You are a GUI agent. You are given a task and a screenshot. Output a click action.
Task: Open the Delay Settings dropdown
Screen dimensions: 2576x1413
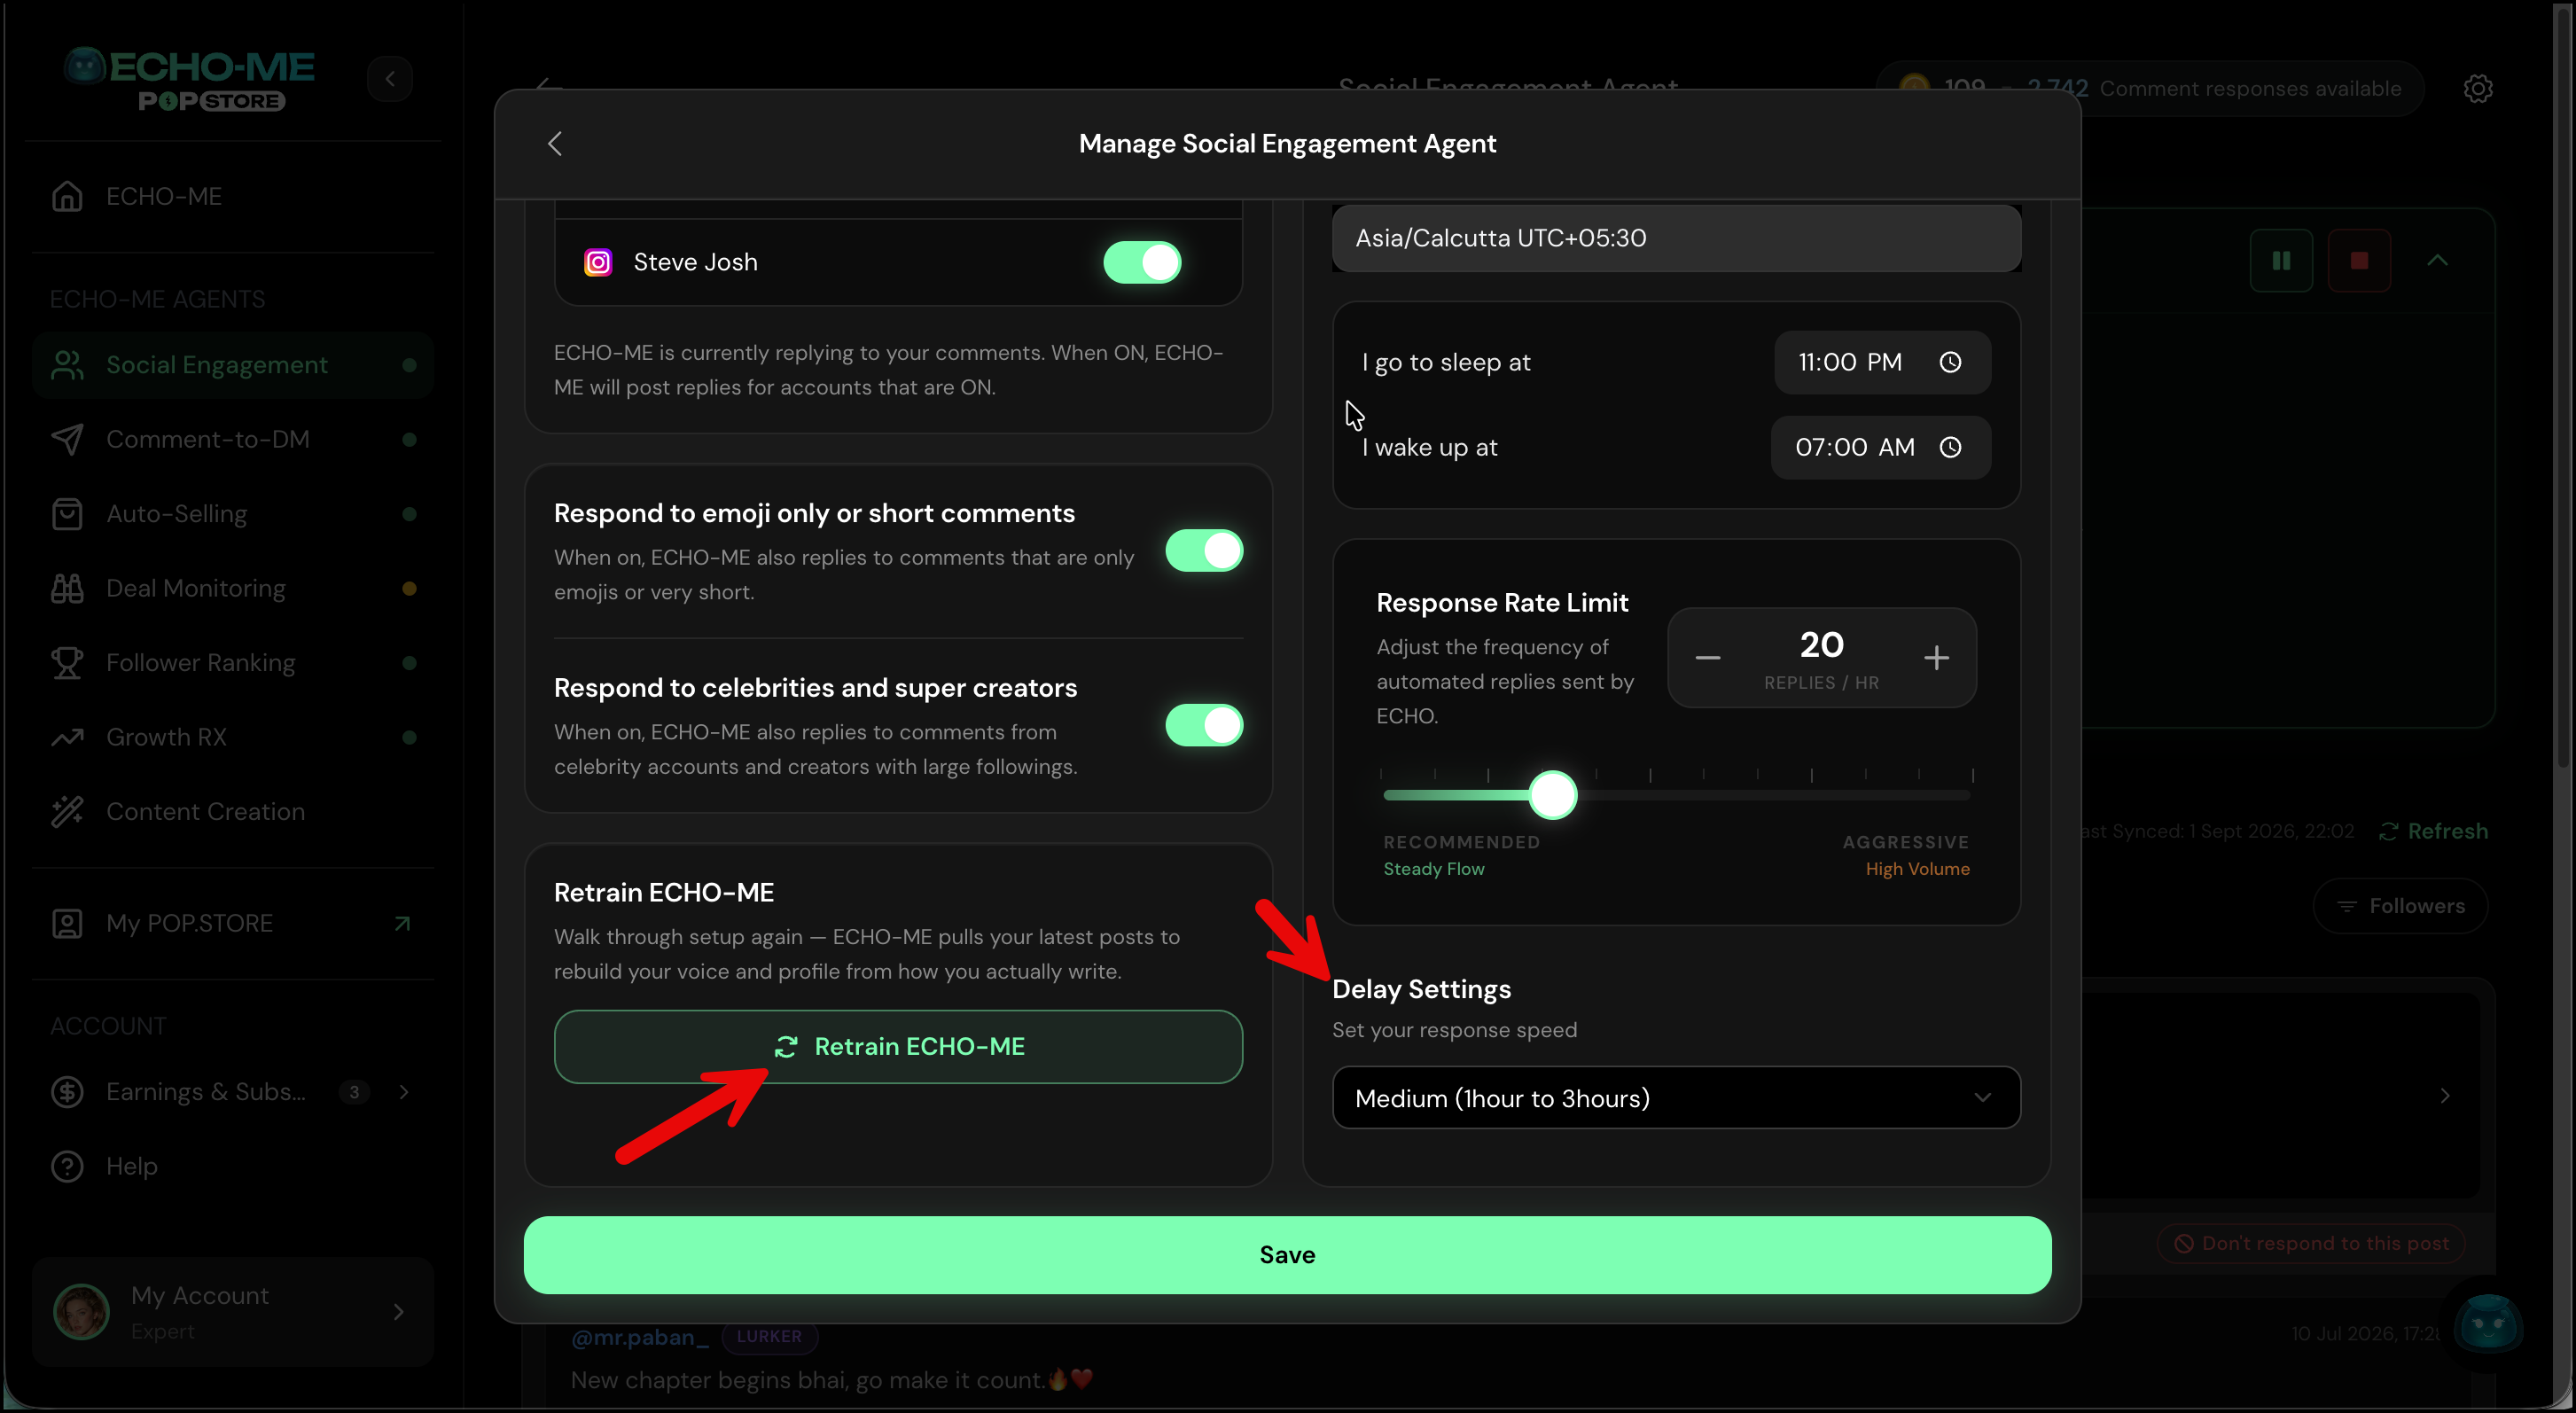coord(1676,1098)
